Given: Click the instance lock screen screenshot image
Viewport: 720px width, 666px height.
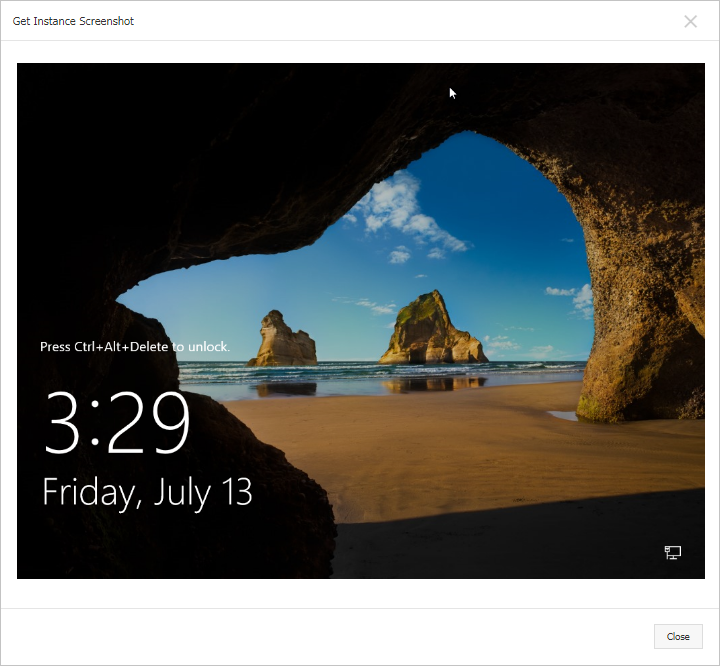Looking at the screenshot, I should [x=360, y=321].
